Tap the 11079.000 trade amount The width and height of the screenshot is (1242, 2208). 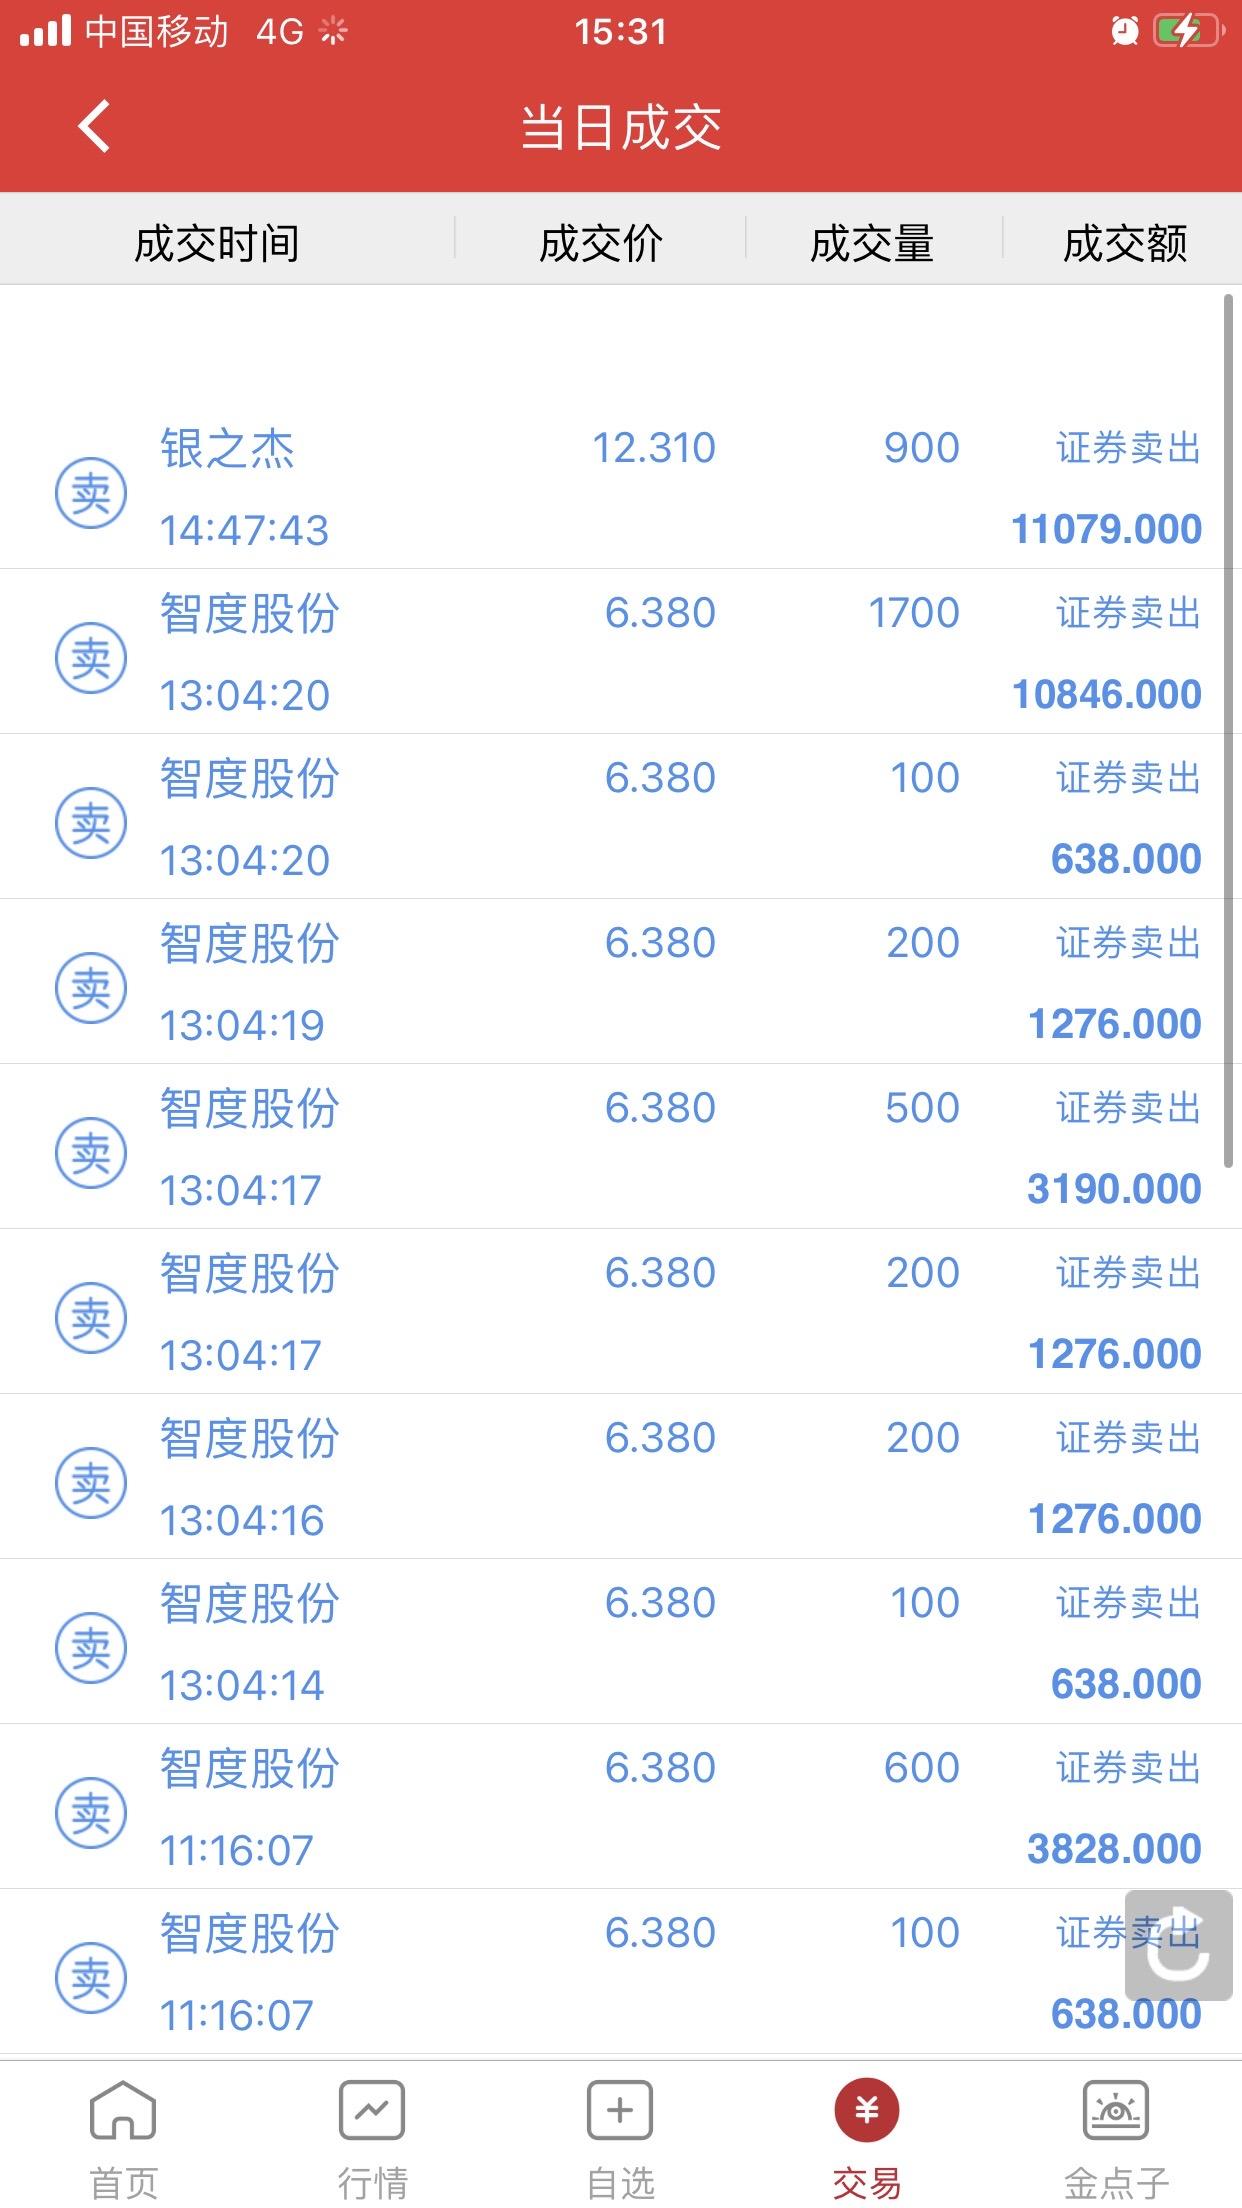pos(1106,529)
